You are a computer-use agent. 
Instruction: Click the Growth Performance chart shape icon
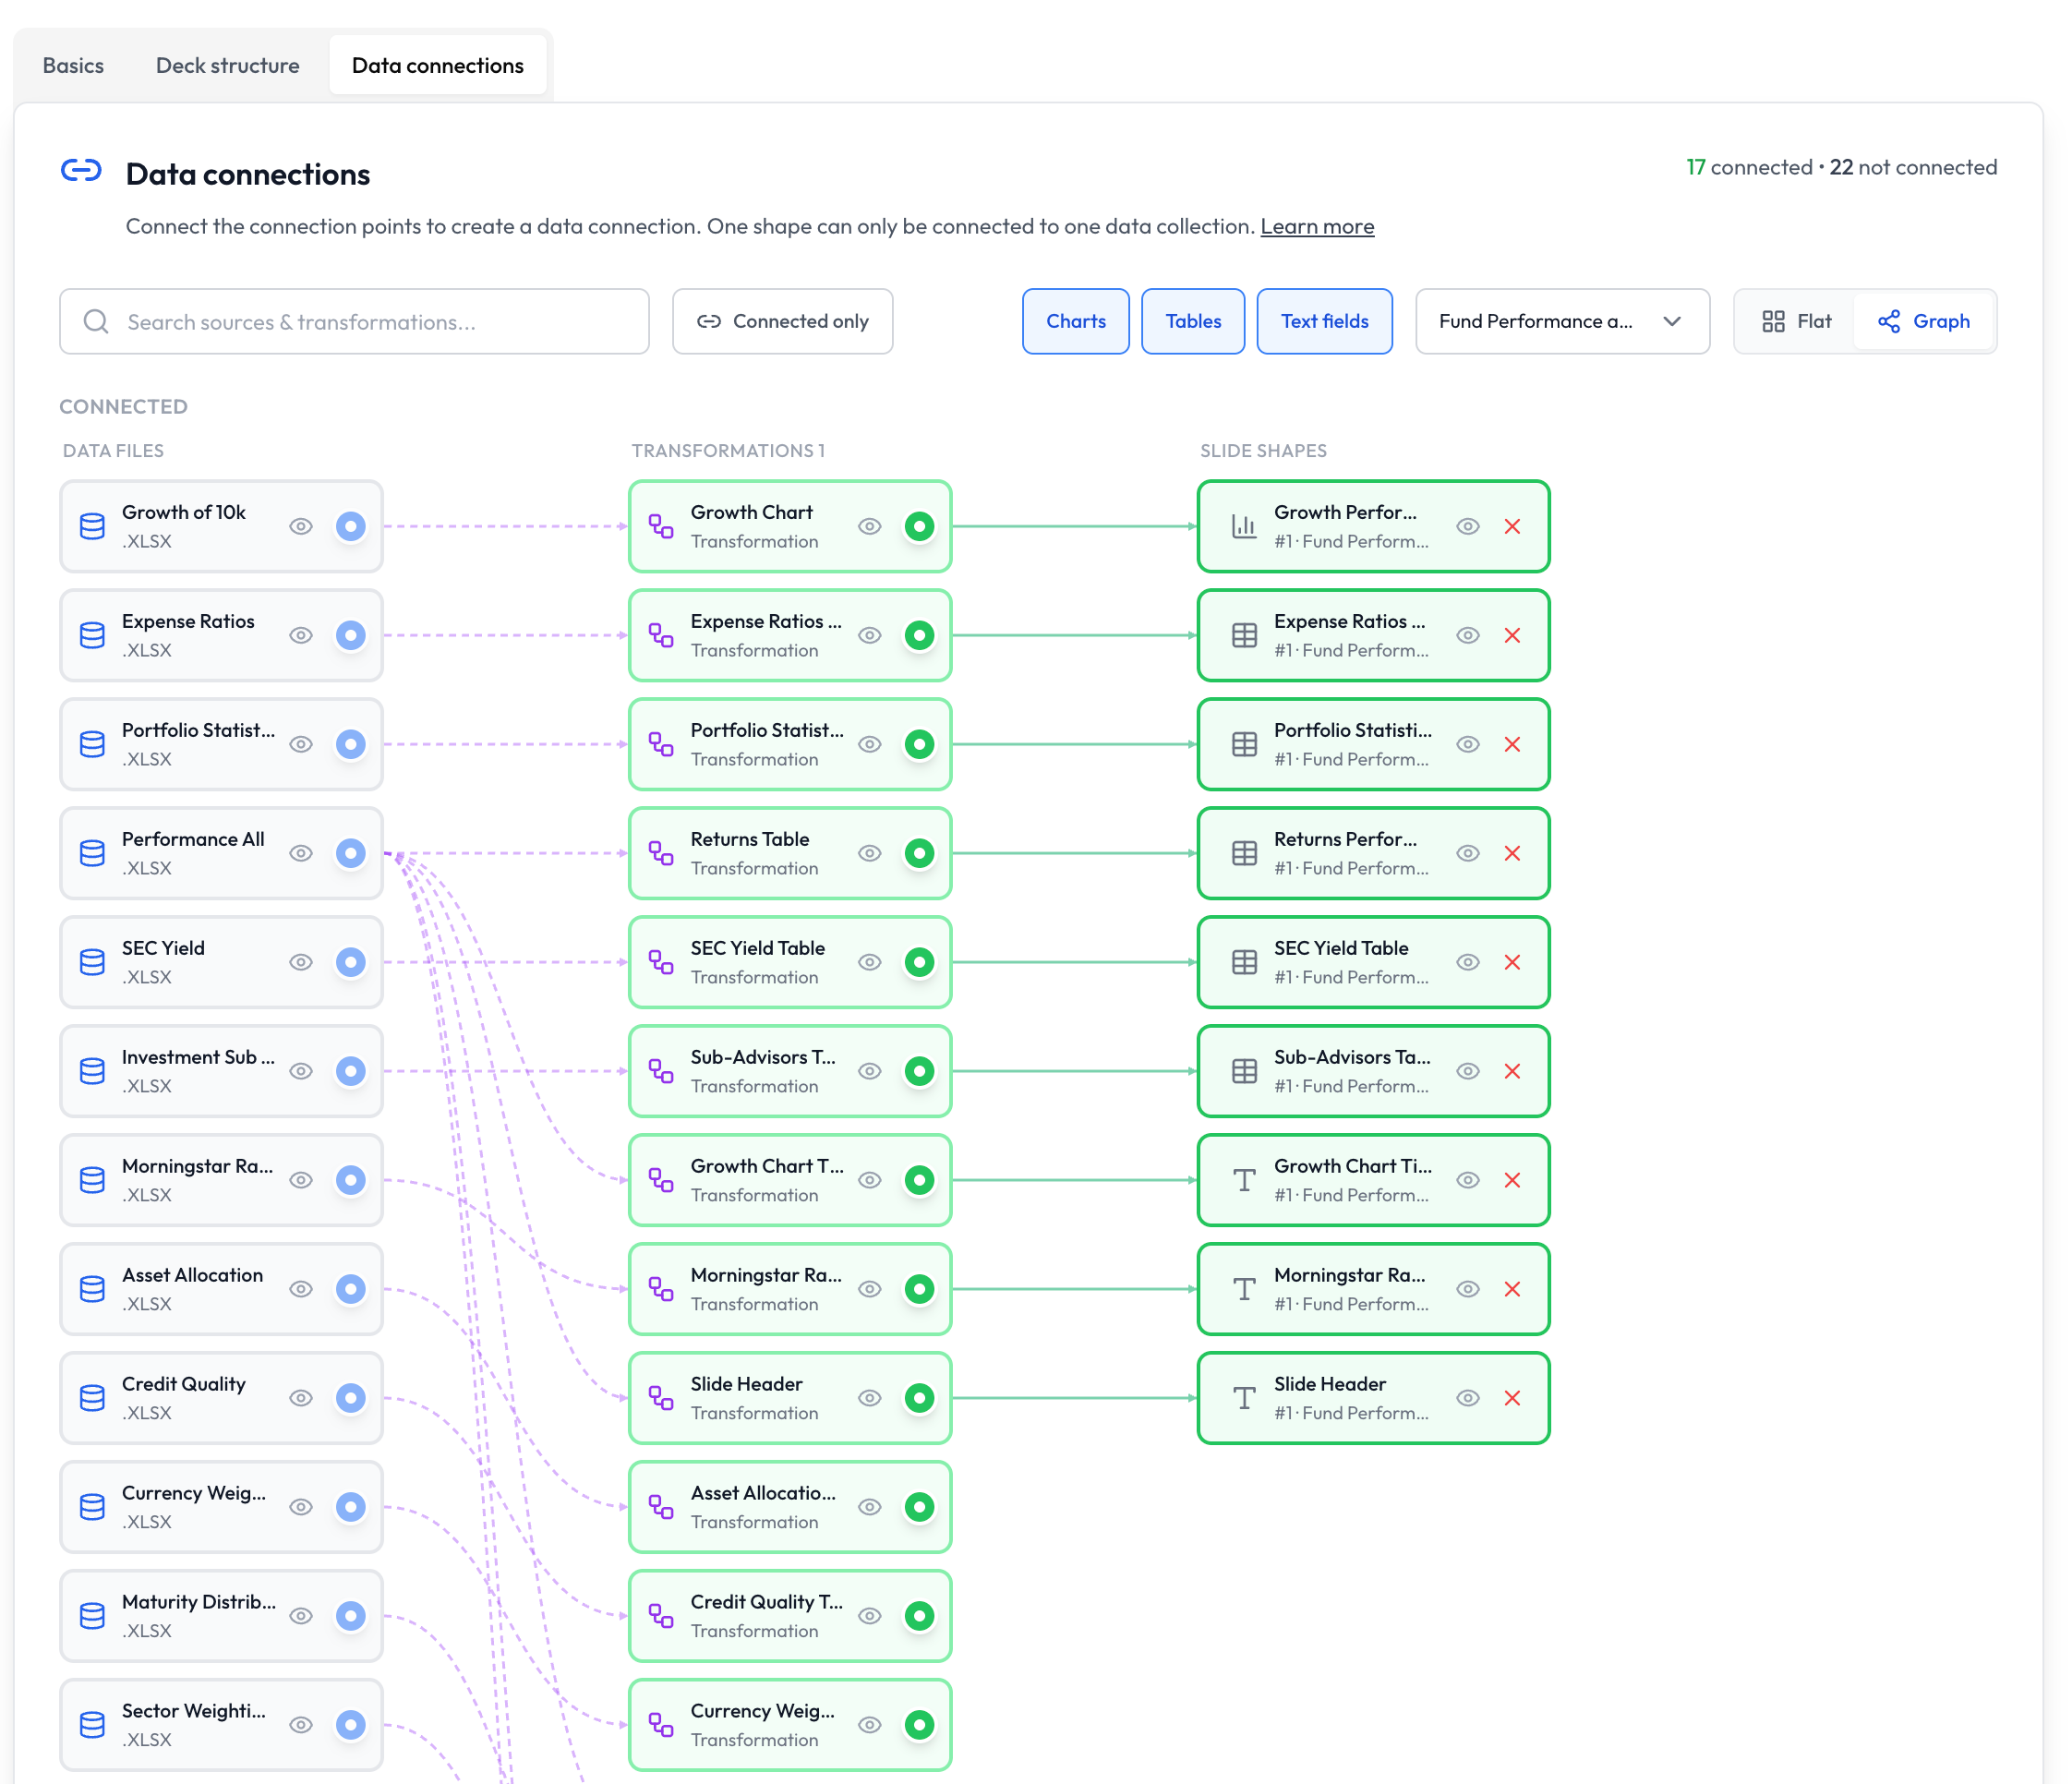coord(1244,526)
